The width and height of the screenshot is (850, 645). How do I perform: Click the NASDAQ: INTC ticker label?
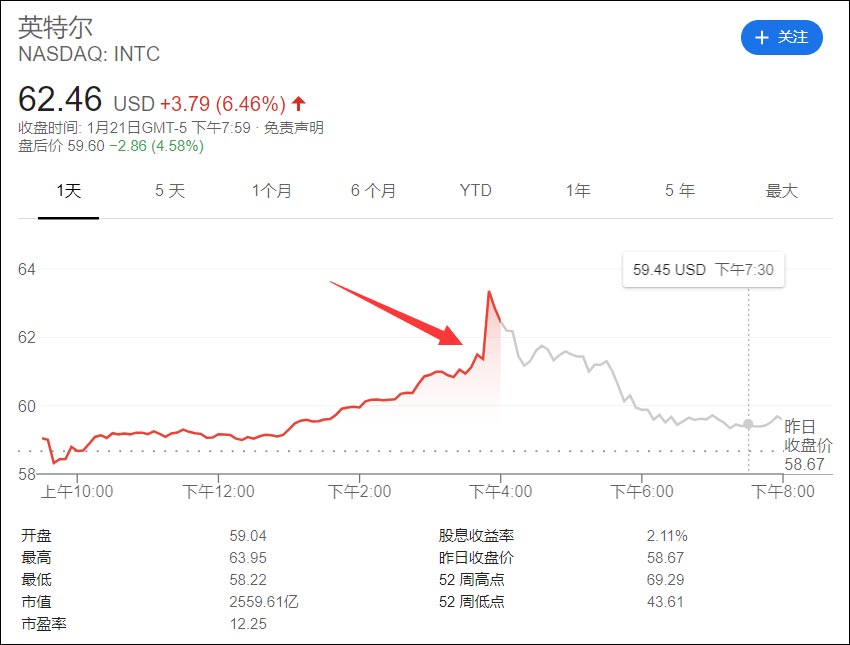coord(89,55)
